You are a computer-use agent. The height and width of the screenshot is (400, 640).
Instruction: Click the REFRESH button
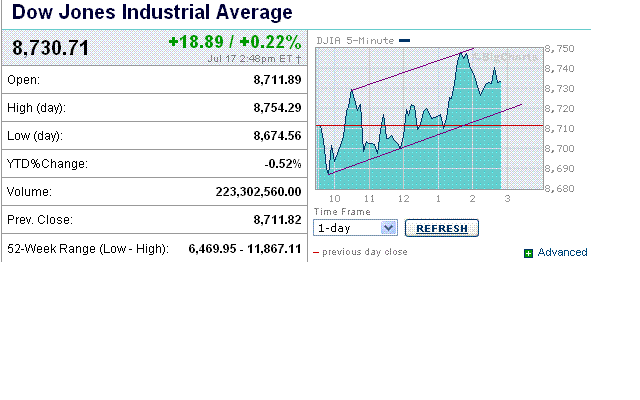[442, 228]
